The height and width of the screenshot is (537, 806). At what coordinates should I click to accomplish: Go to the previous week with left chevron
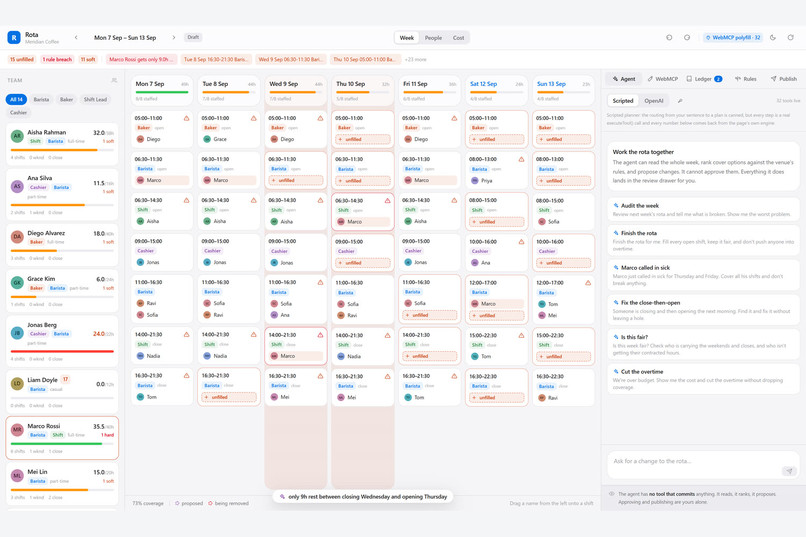(x=76, y=38)
